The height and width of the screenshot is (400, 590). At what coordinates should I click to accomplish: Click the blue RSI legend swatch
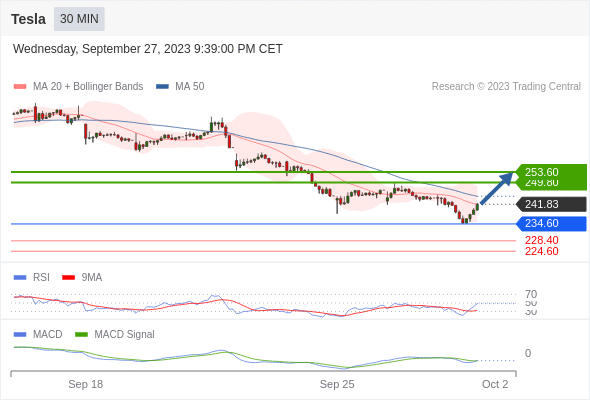click(x=20, y=278)
